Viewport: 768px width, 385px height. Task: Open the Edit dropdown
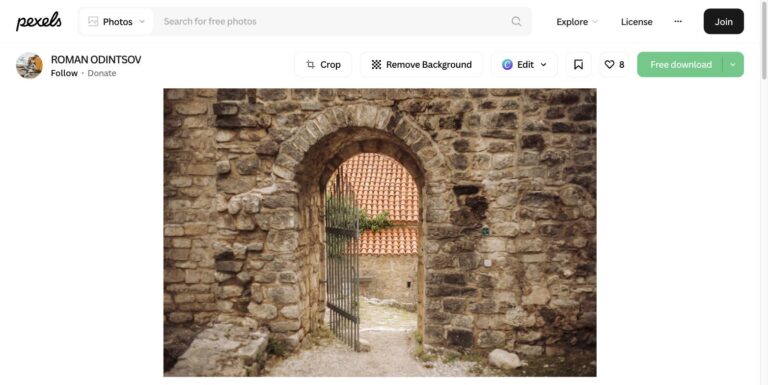point(525,65)
